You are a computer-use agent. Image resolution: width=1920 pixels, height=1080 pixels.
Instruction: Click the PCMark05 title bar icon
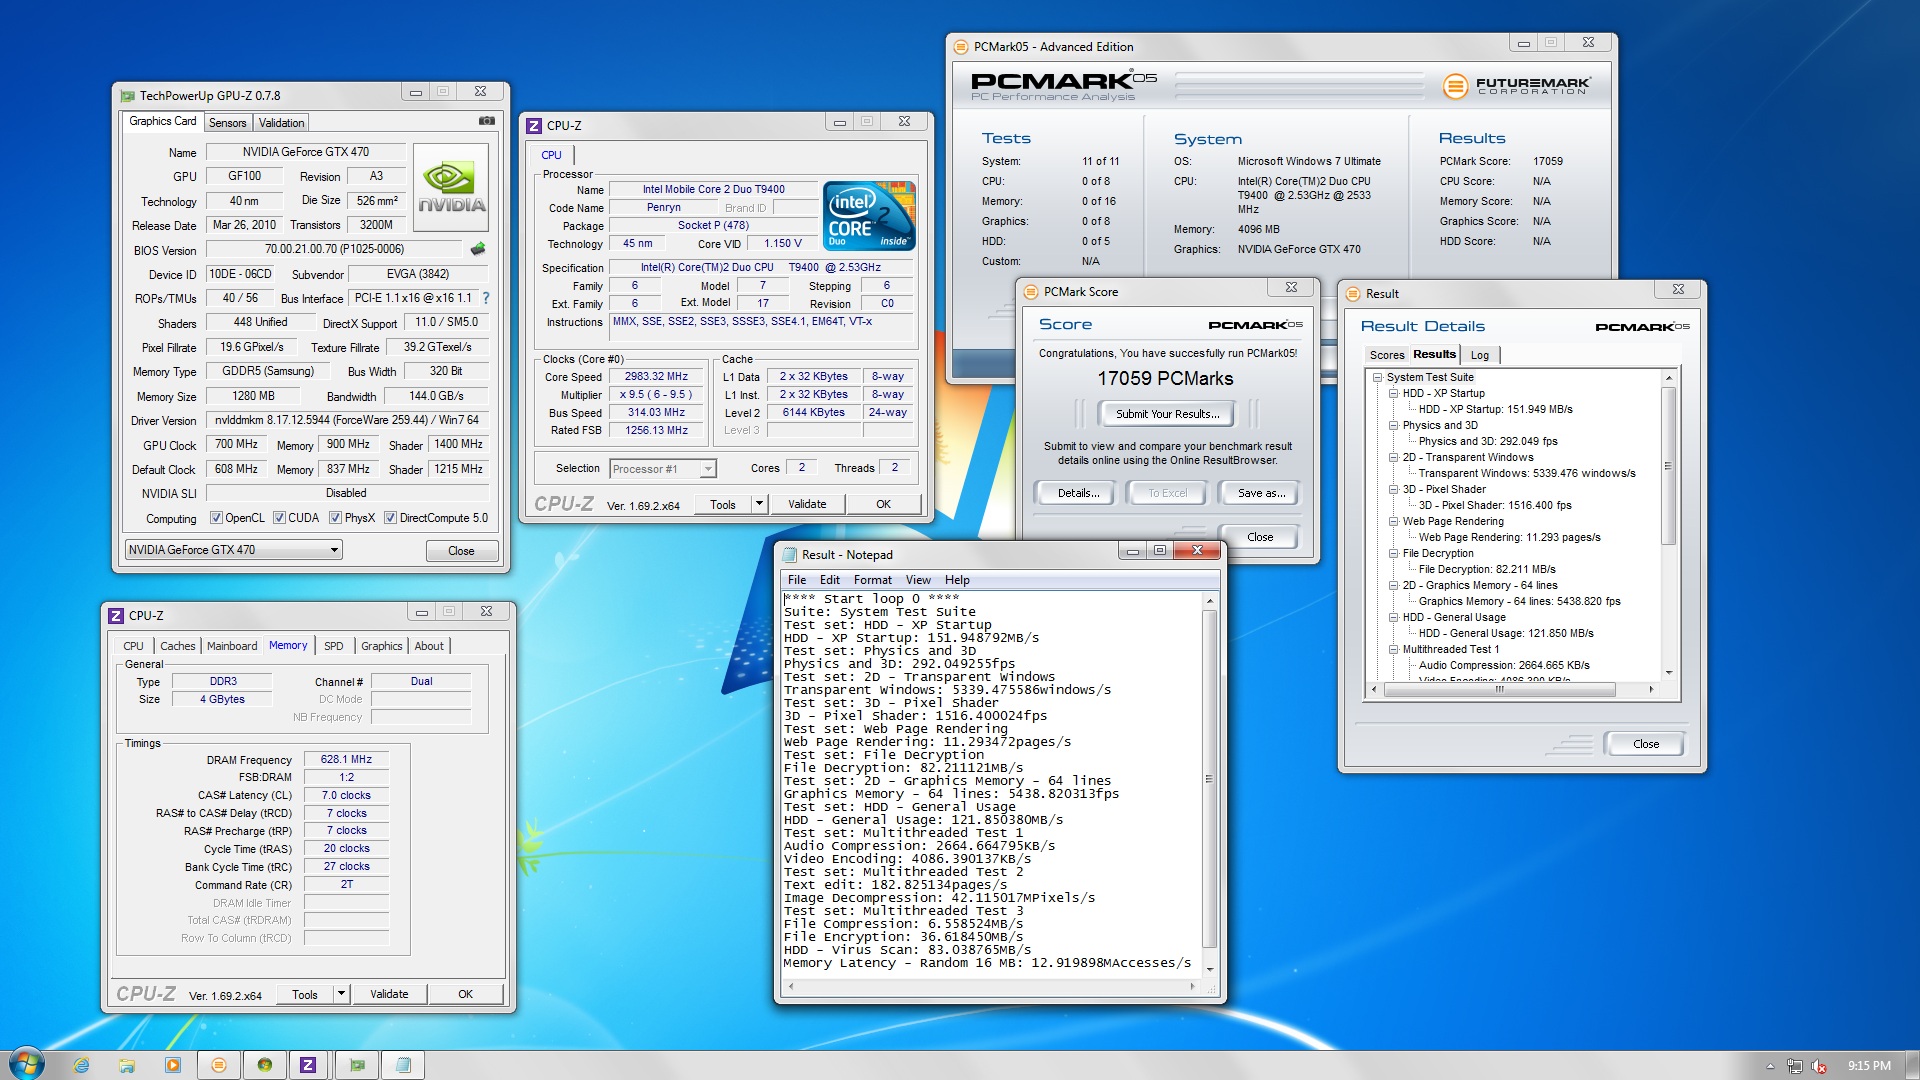point(961,47)
